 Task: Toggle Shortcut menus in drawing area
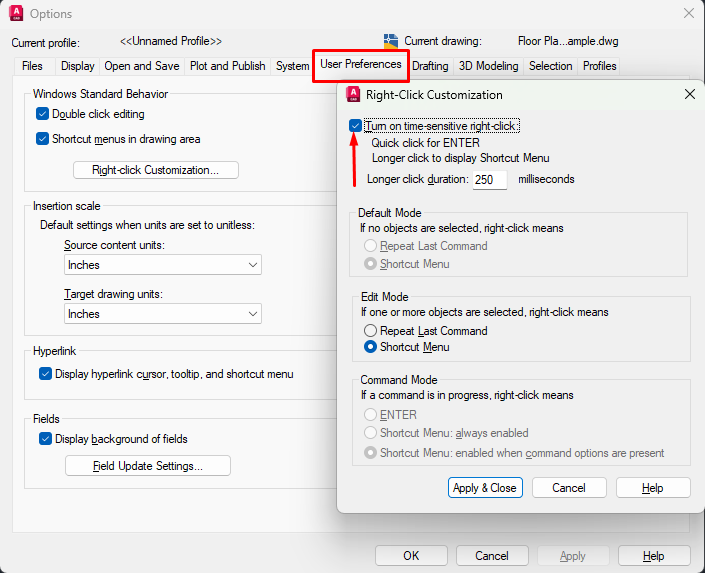tap(42, 139)
